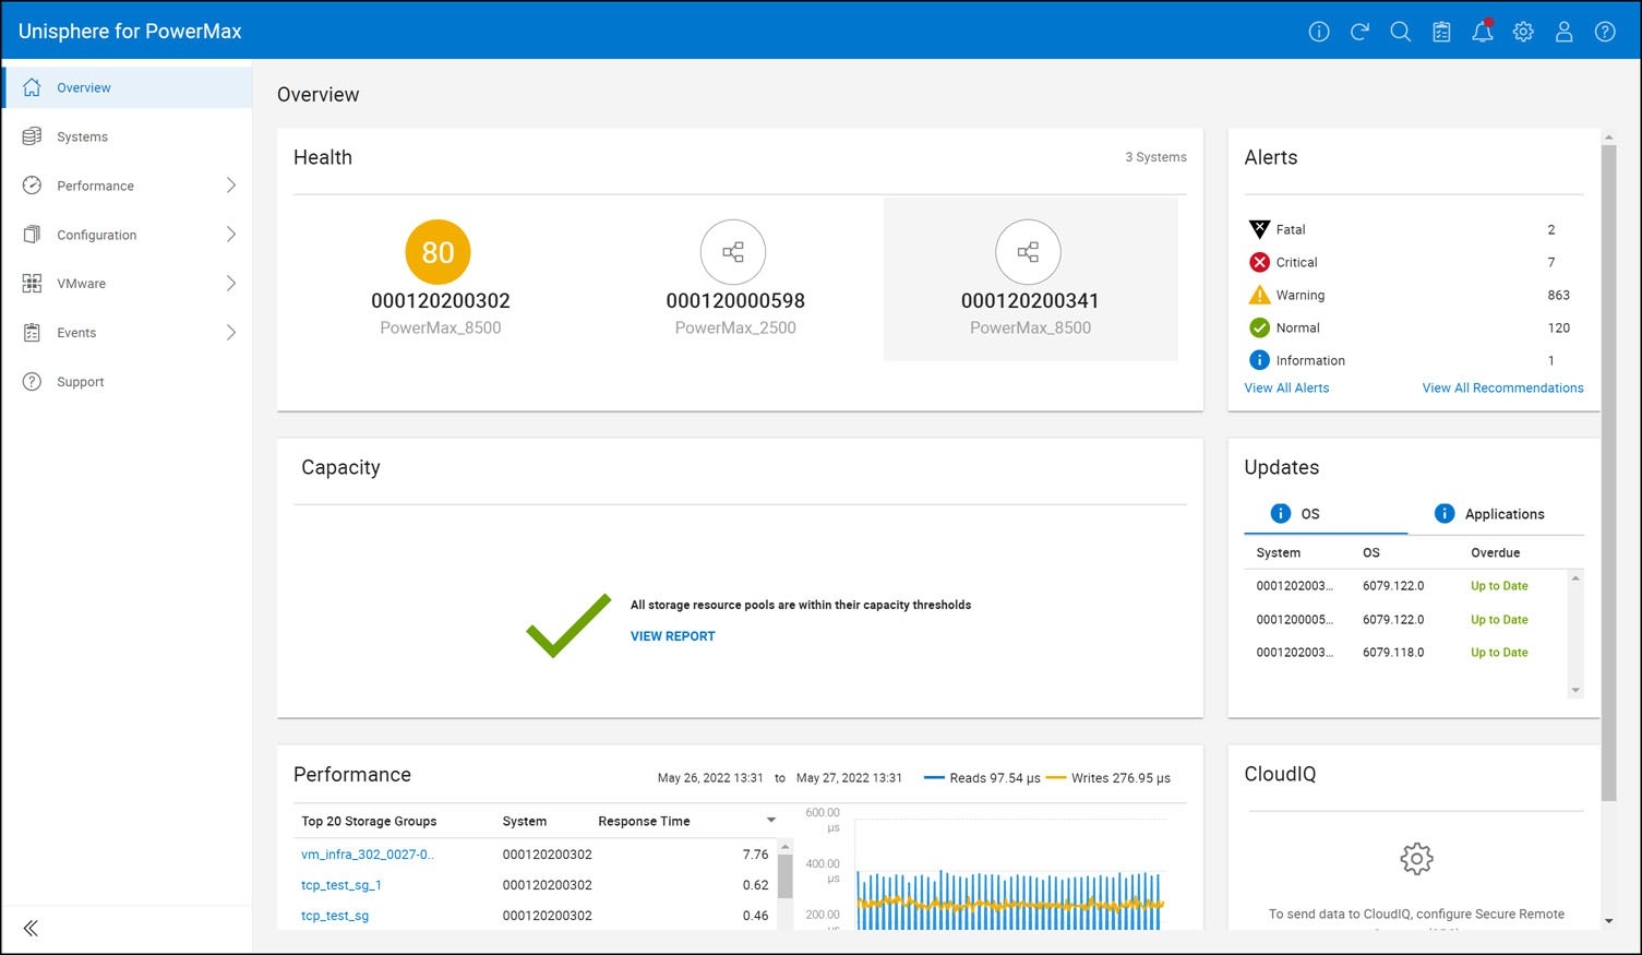Open the search icon in header
Image resolution: width=1642 pixels, height=955 pixels.
1401,32
